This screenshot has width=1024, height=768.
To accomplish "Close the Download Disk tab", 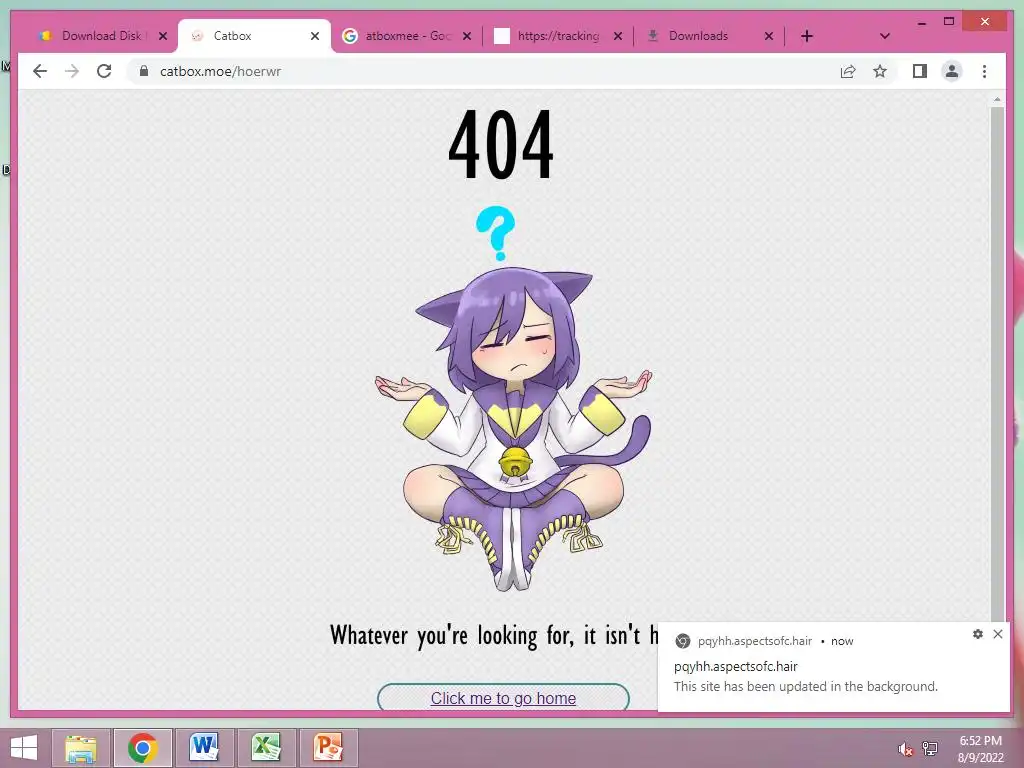I will point(163,36).
